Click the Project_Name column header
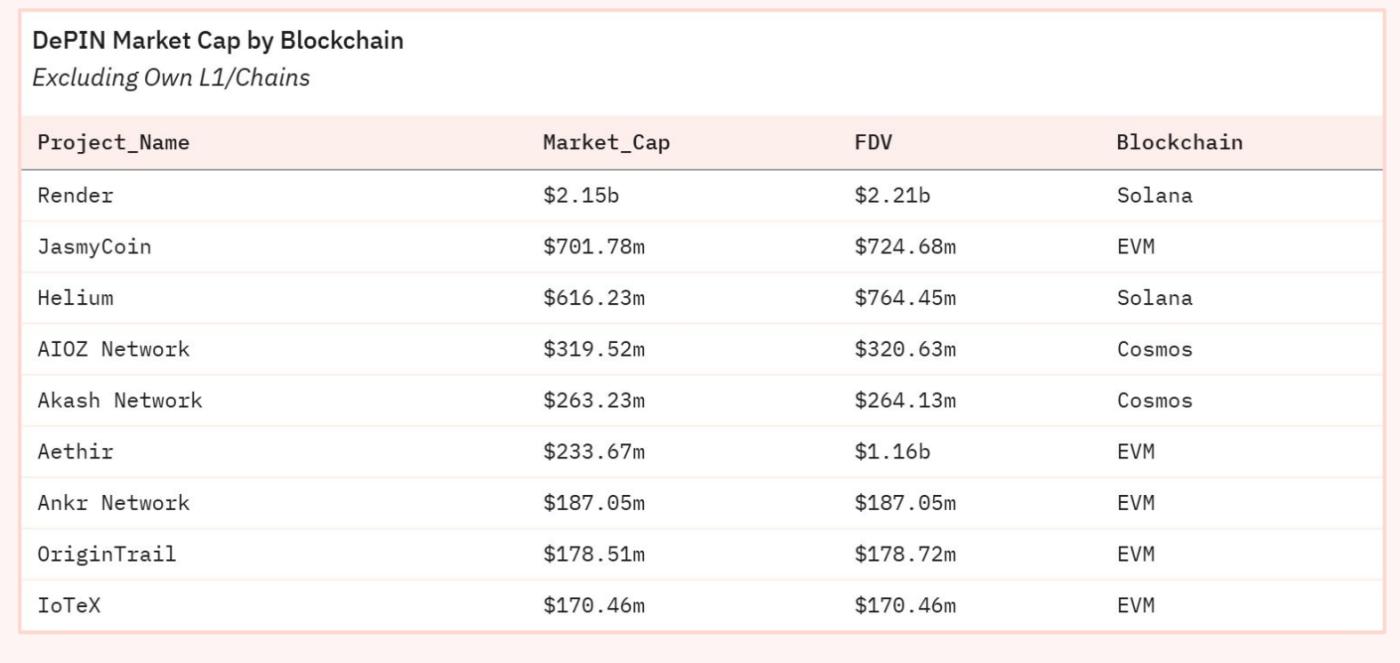Image resolution: width=1400 pixels, height=663 pixels. point(113,143)
